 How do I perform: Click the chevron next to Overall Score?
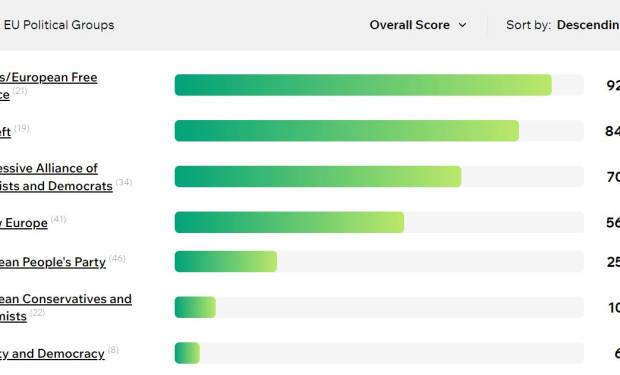coord(462,25)
